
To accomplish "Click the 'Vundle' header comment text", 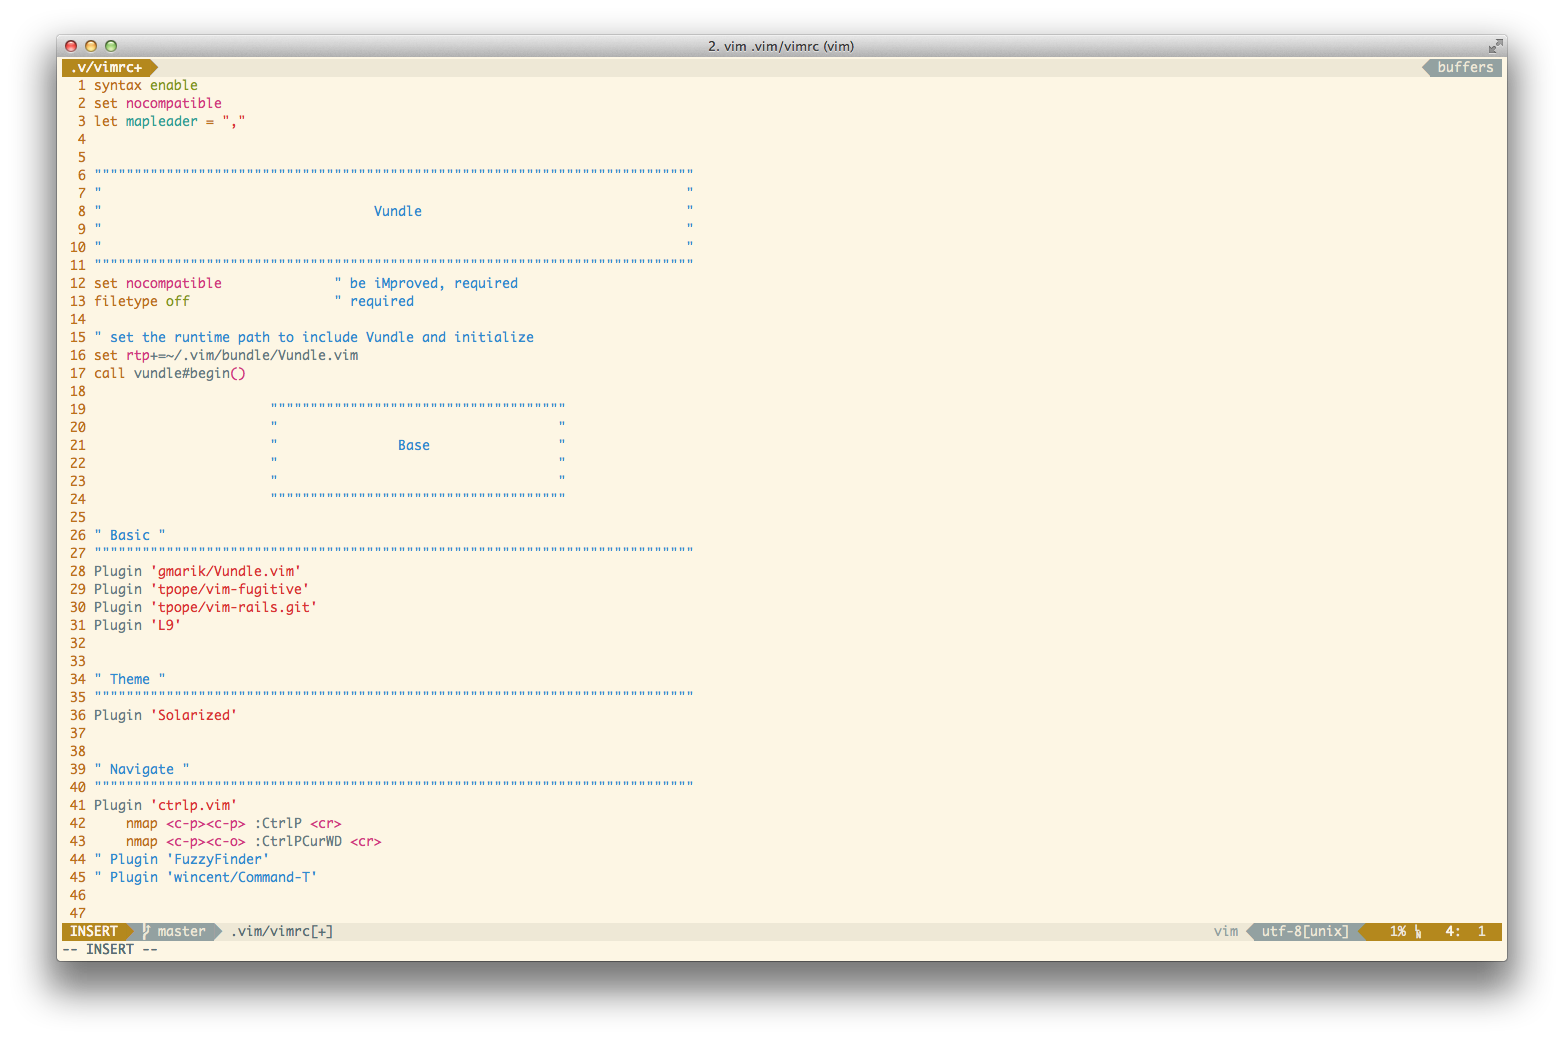I will pos(398,211).
